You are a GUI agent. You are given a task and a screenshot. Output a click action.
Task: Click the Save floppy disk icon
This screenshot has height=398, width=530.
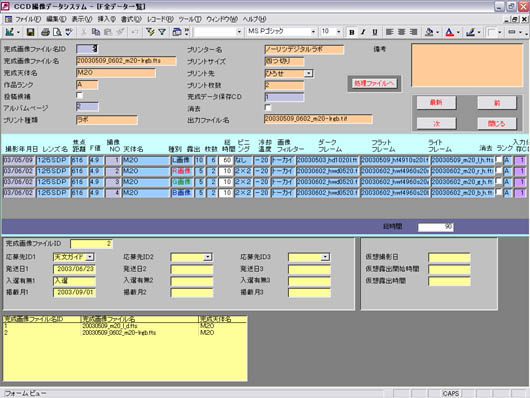tap(30, 32)
